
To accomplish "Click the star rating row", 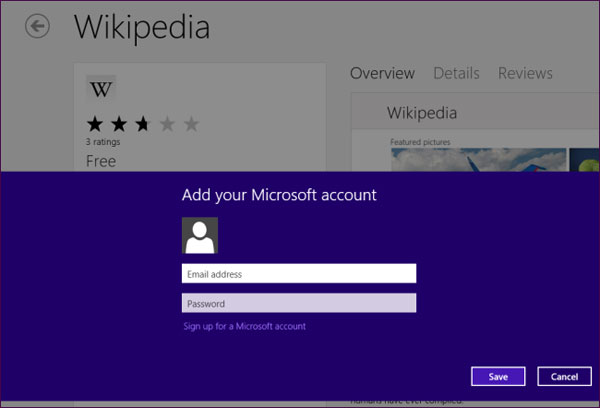I will 143,124.
